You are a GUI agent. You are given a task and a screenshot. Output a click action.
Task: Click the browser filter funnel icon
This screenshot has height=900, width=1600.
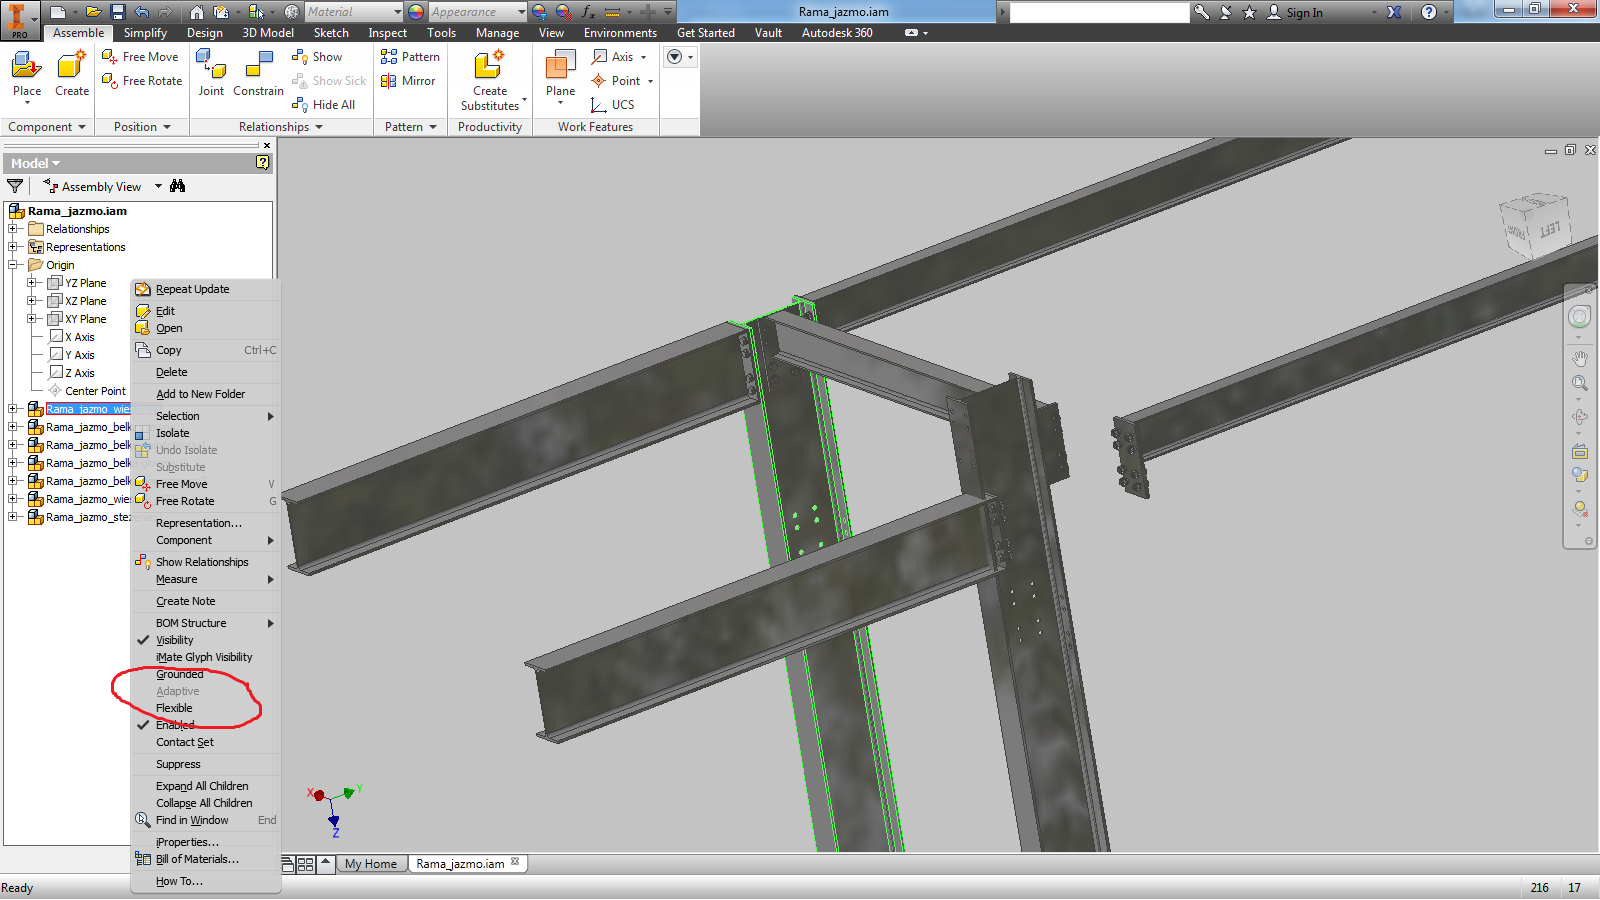(x=15, y=186)
